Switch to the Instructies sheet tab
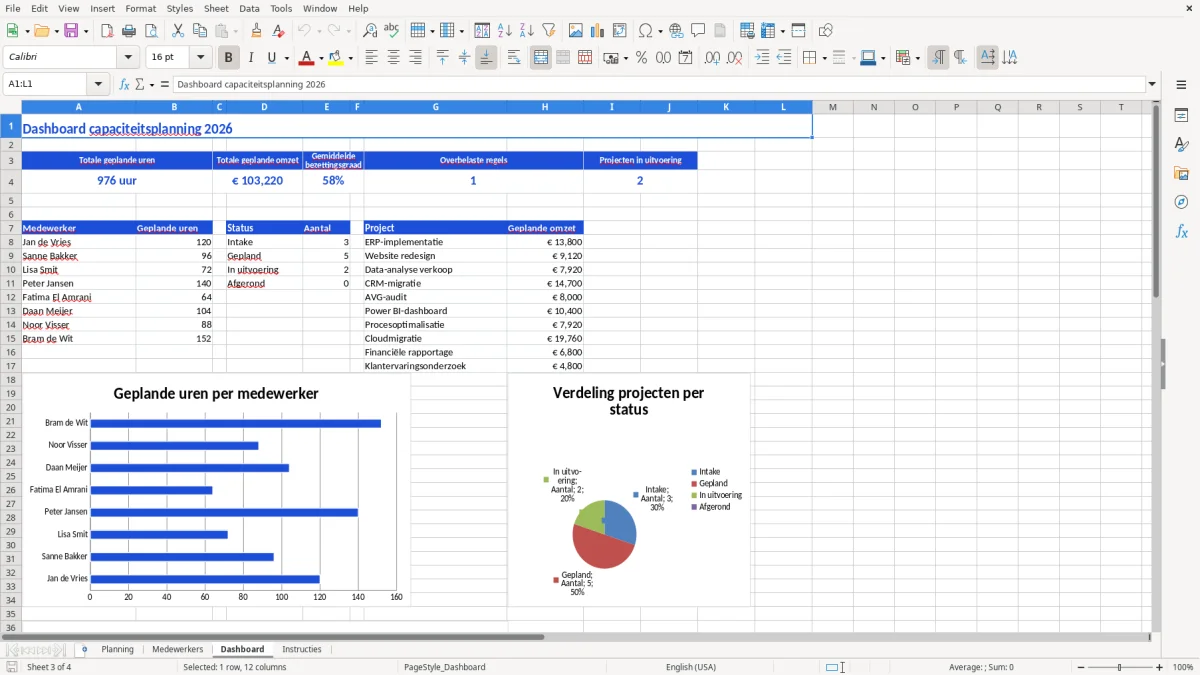The image size is (1200, 675). click(302, 650)
